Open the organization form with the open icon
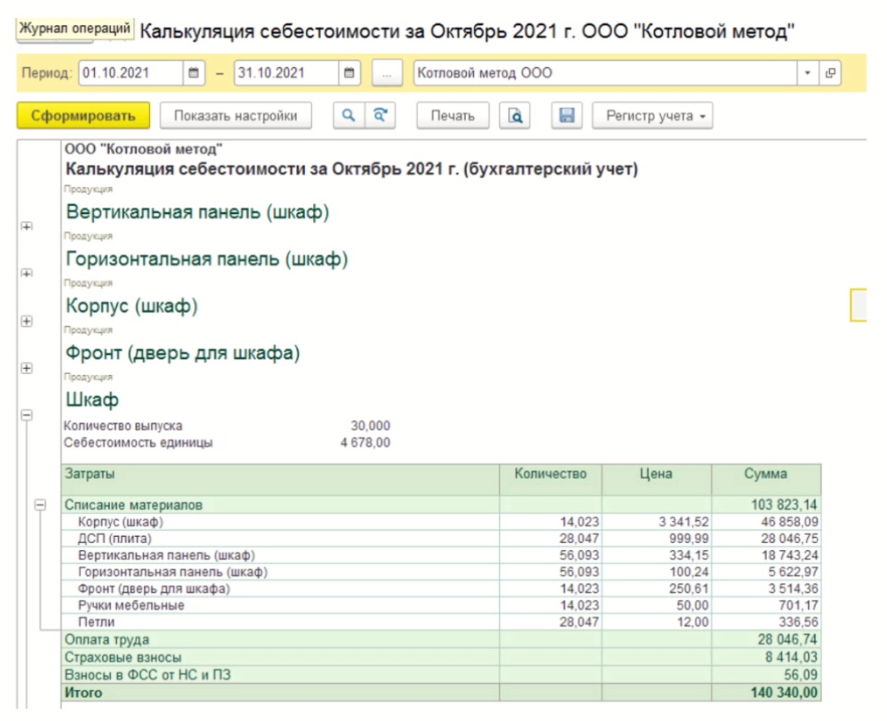This screenshot has width=887, height=721. (830, 74)
